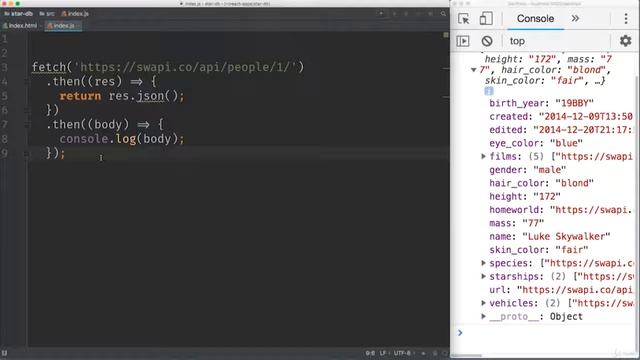
Task: Click the fetch function name in code
Action: point(49,67)
